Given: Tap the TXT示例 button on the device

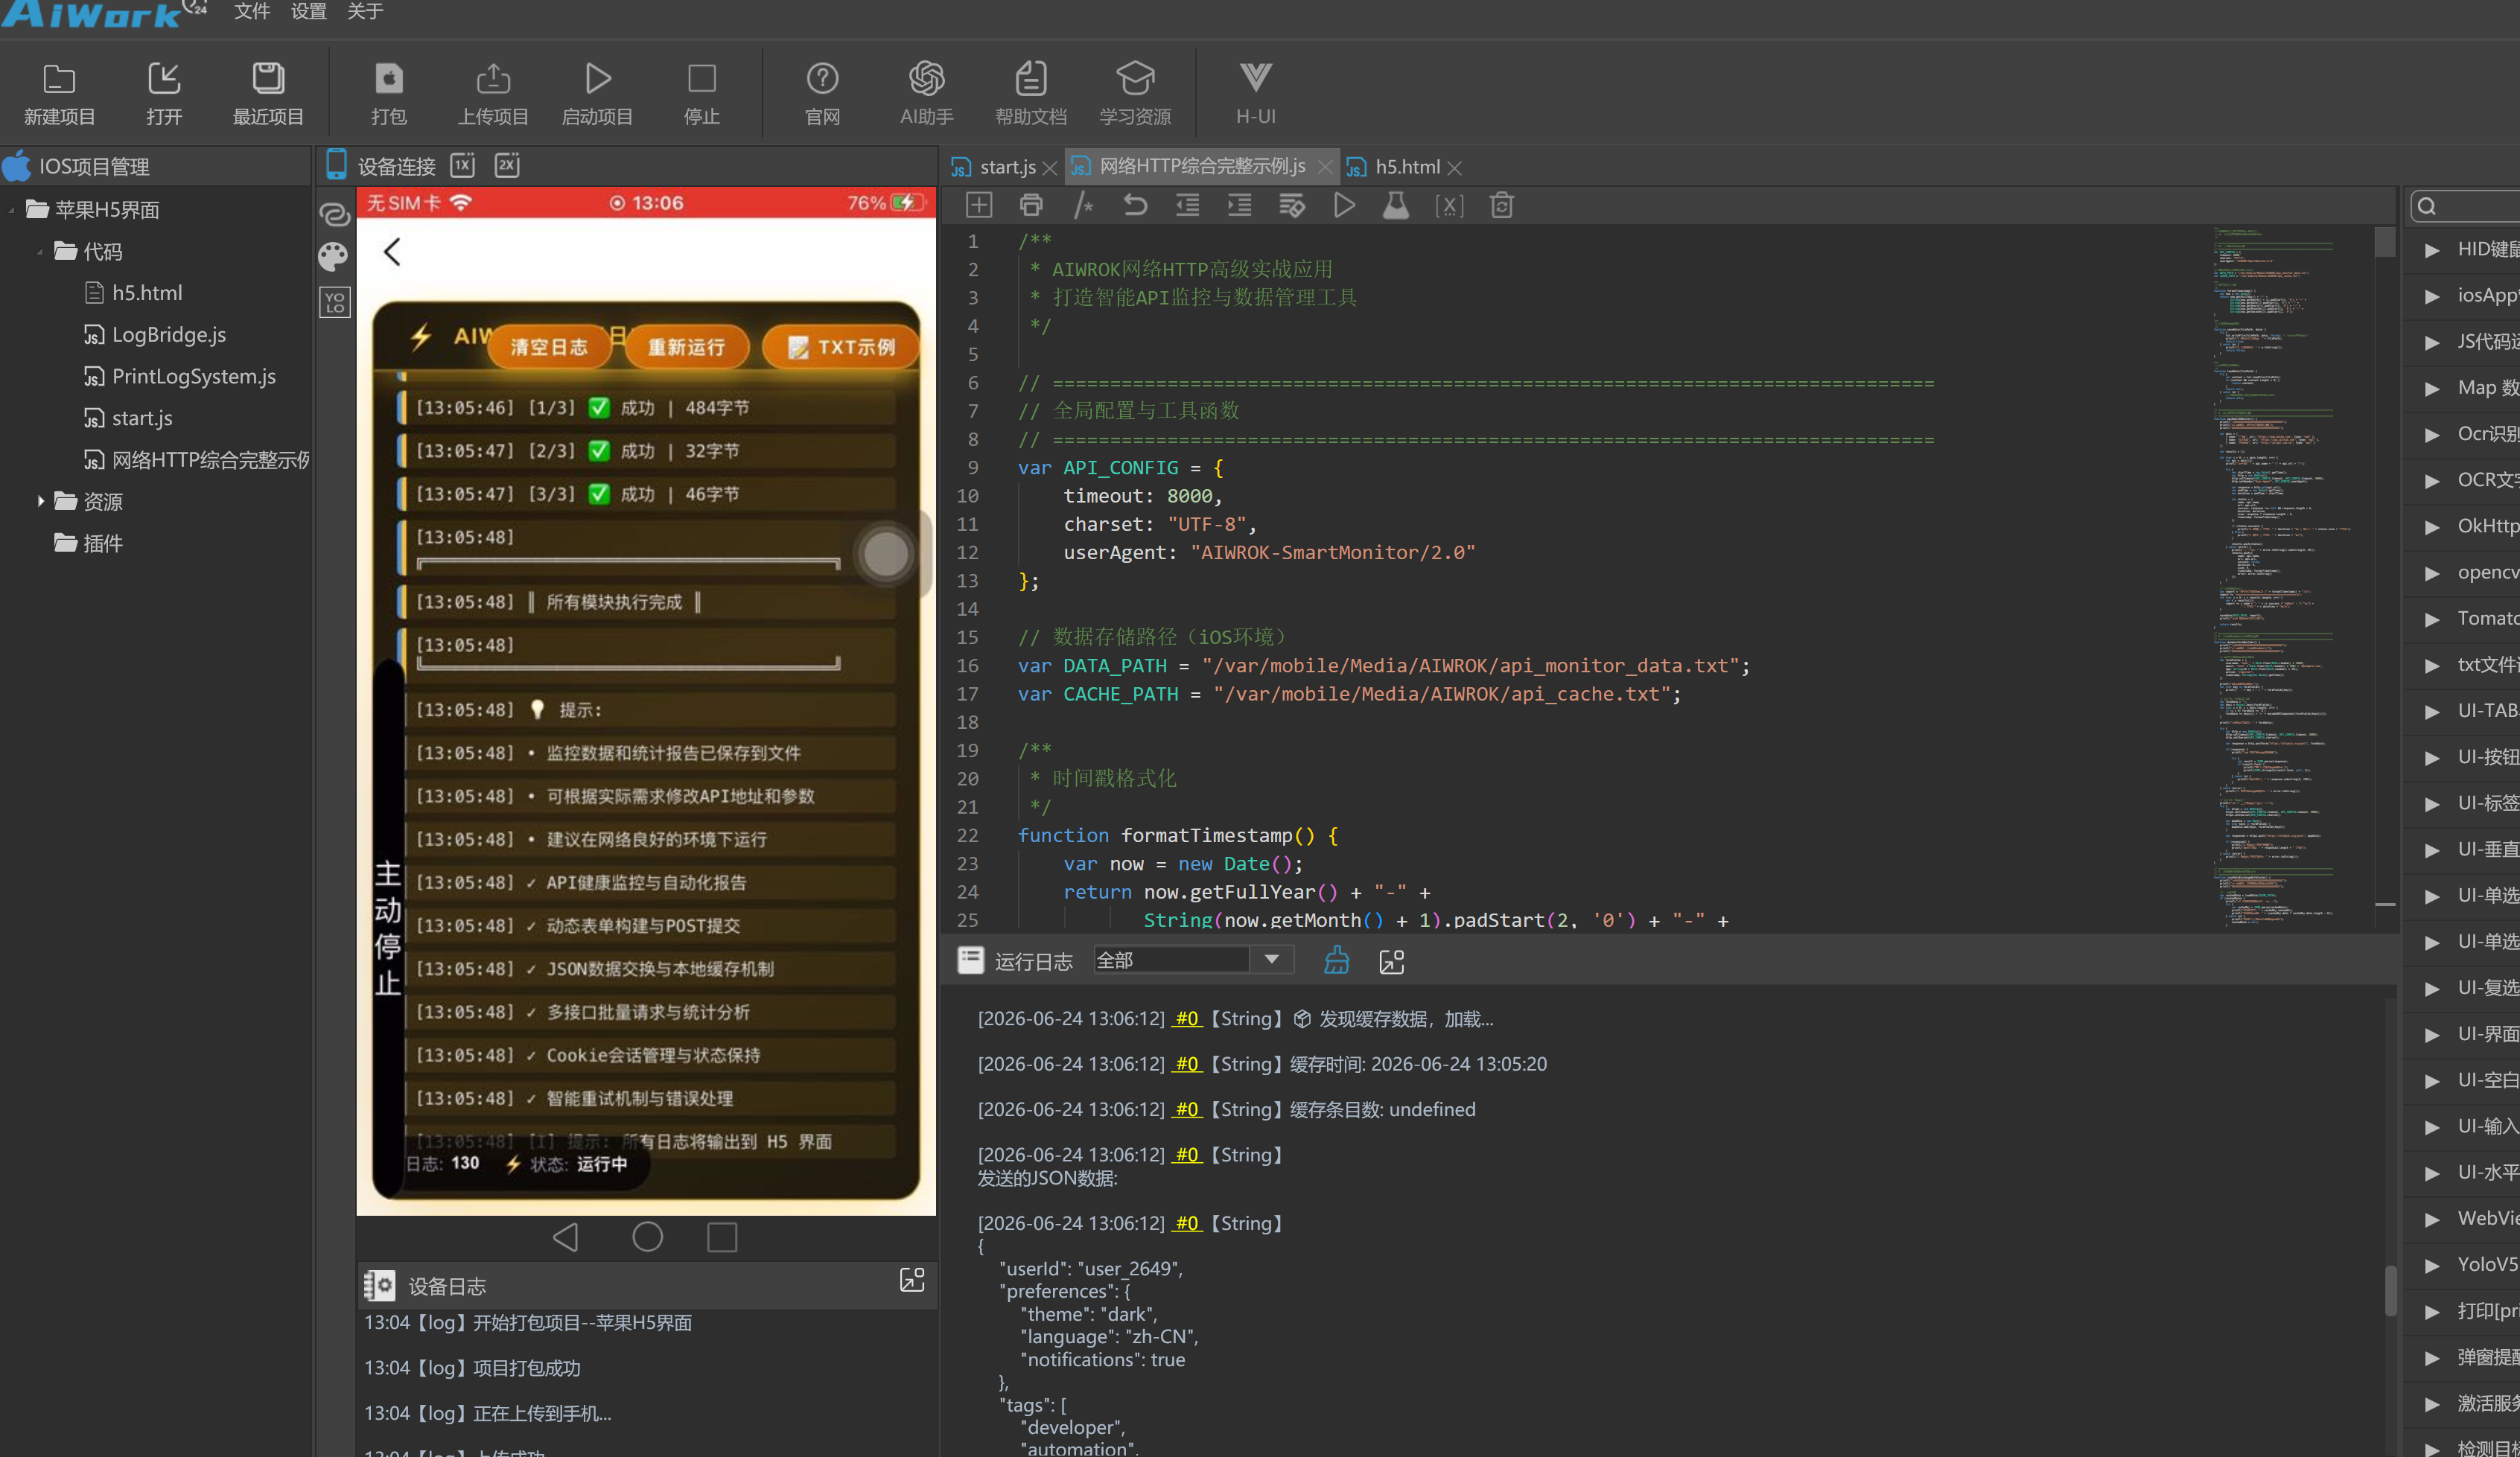Looking at the screenshot, I should pyautogui.click(x=840, y=346).
